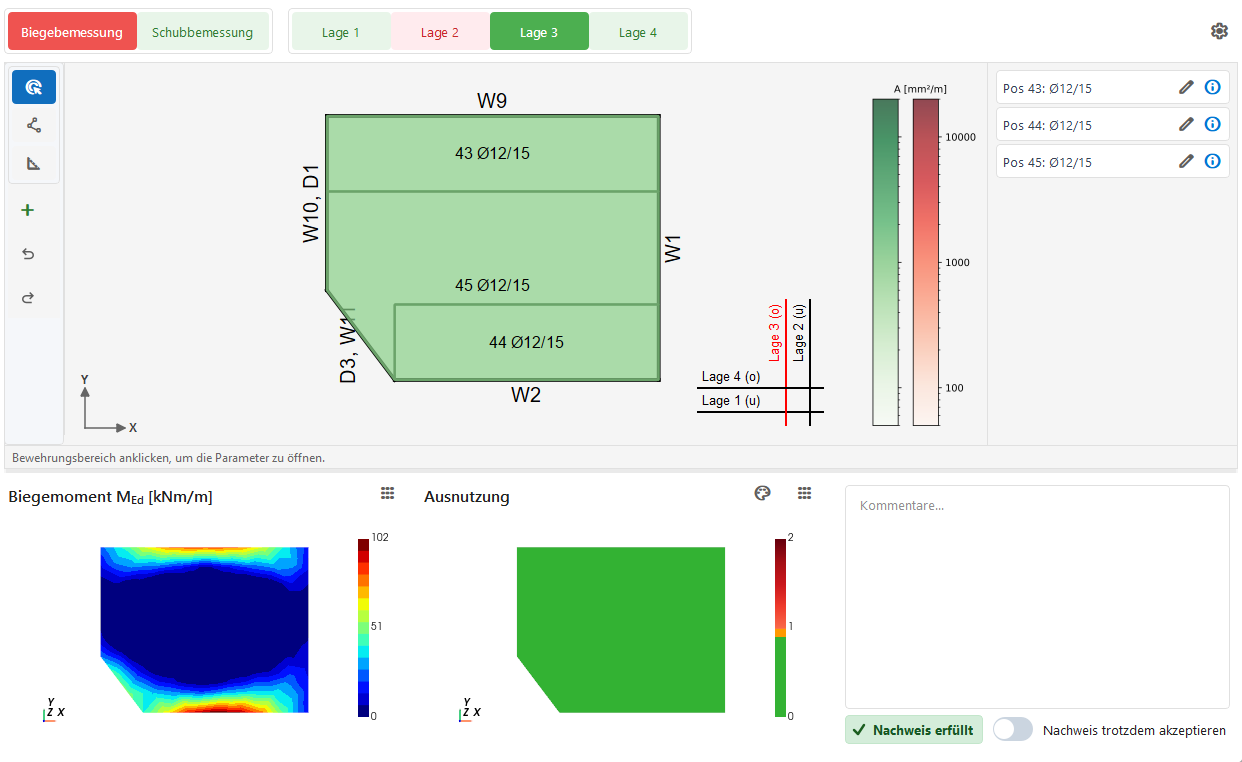
Task: Open grid menu for Biegemoment plot
Action: point(388,493)
